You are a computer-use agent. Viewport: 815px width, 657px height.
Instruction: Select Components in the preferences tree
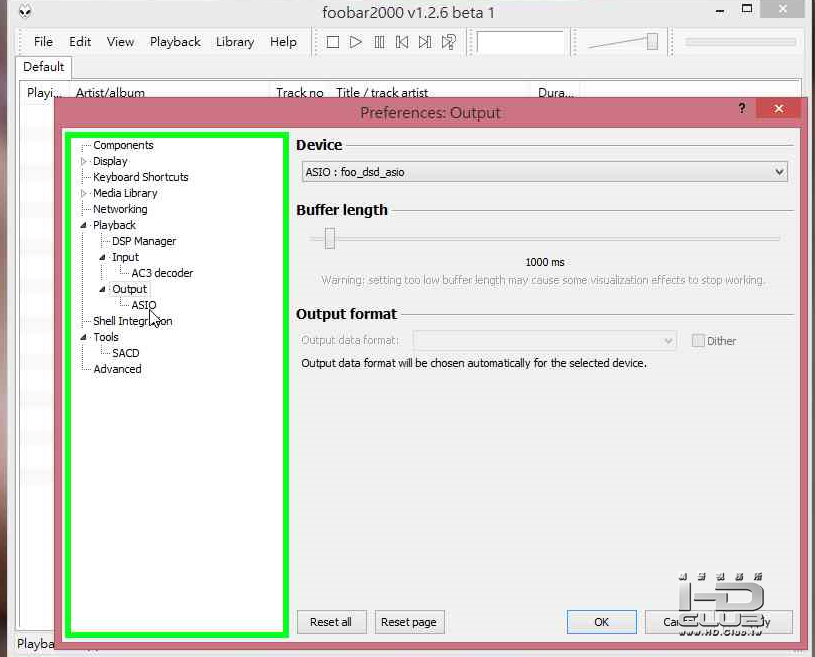point(123,145)
